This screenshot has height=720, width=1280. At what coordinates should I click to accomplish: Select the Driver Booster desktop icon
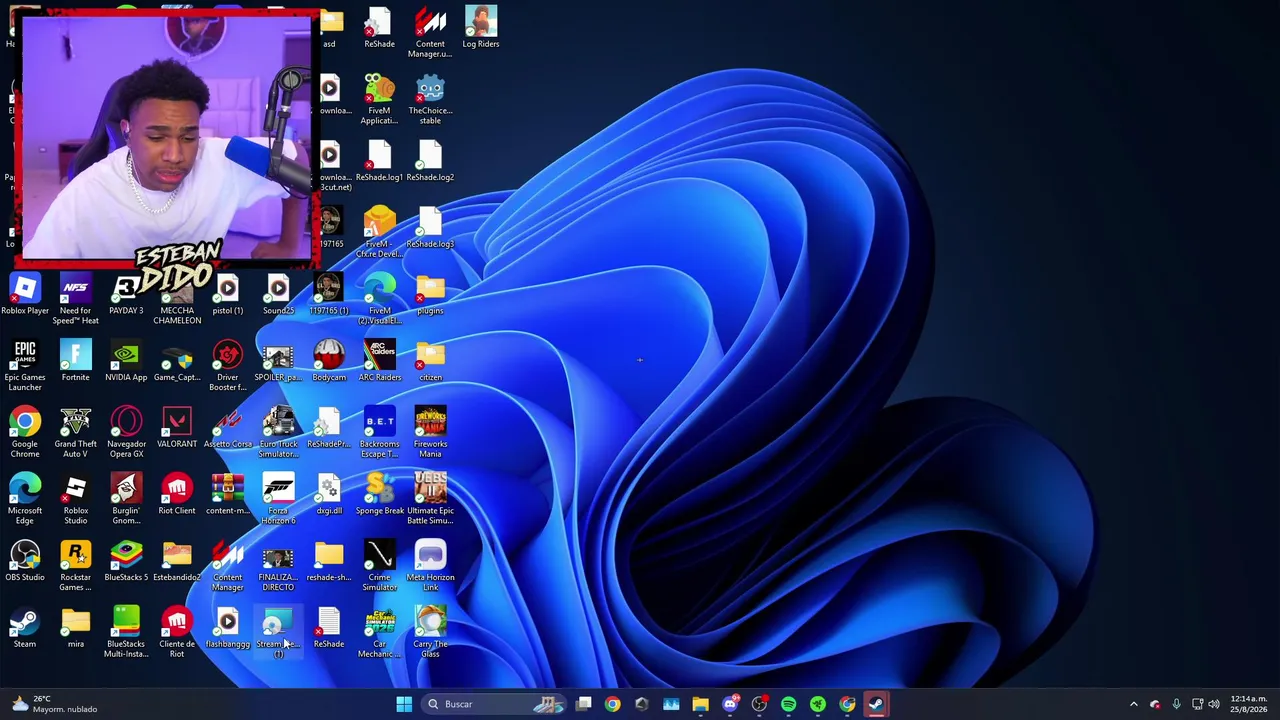(x=228, y=366)
